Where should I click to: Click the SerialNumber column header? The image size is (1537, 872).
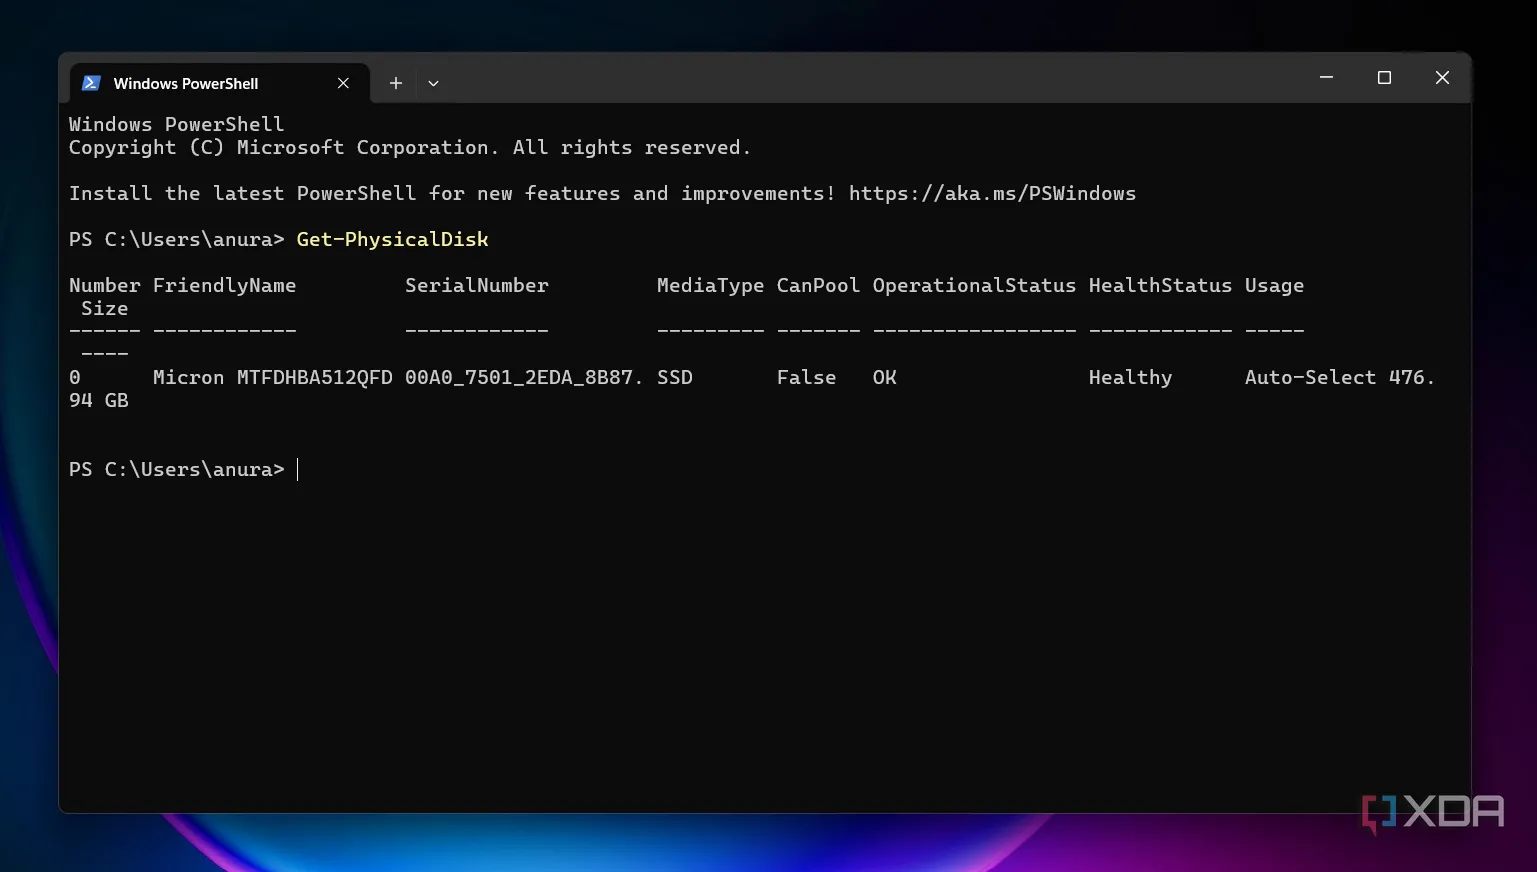click(x=476, y=285)
